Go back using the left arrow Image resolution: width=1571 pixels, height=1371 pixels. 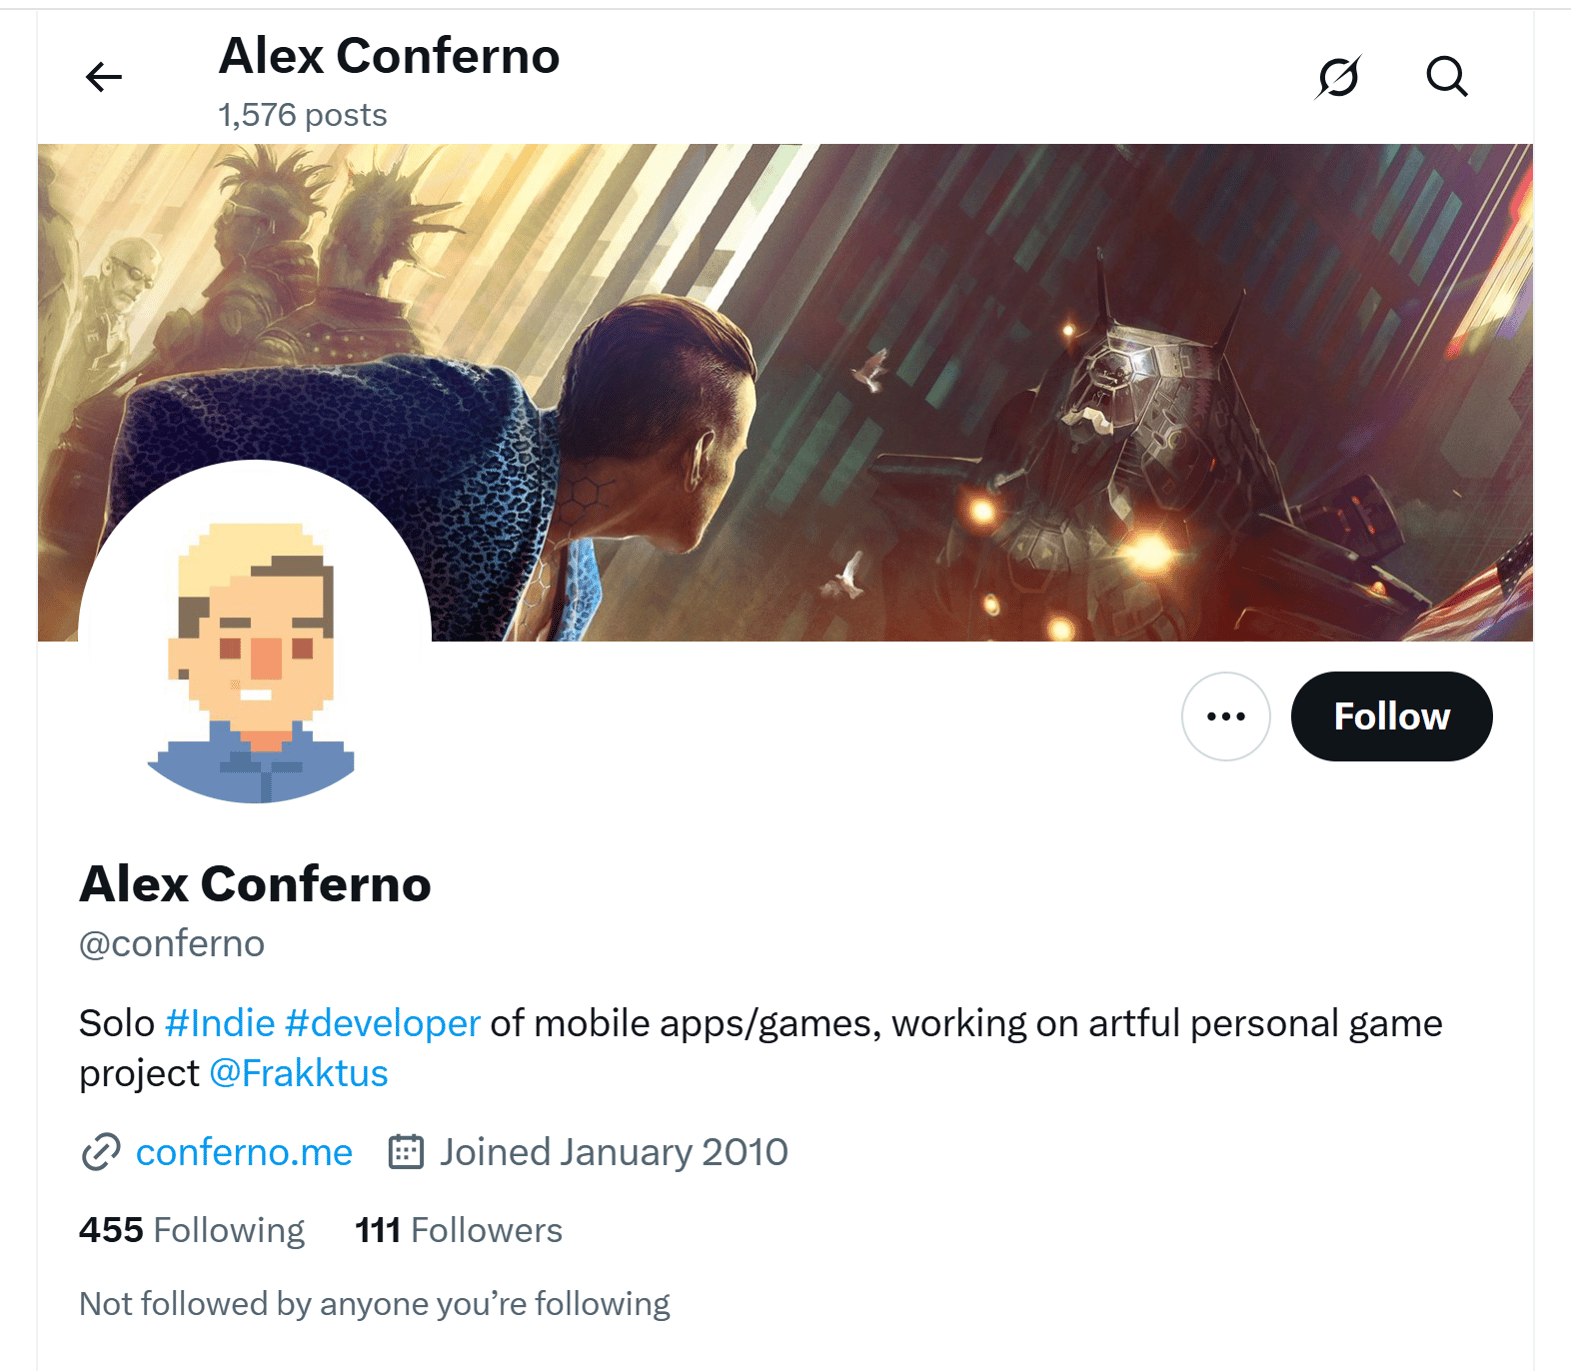tap(104, 77)
